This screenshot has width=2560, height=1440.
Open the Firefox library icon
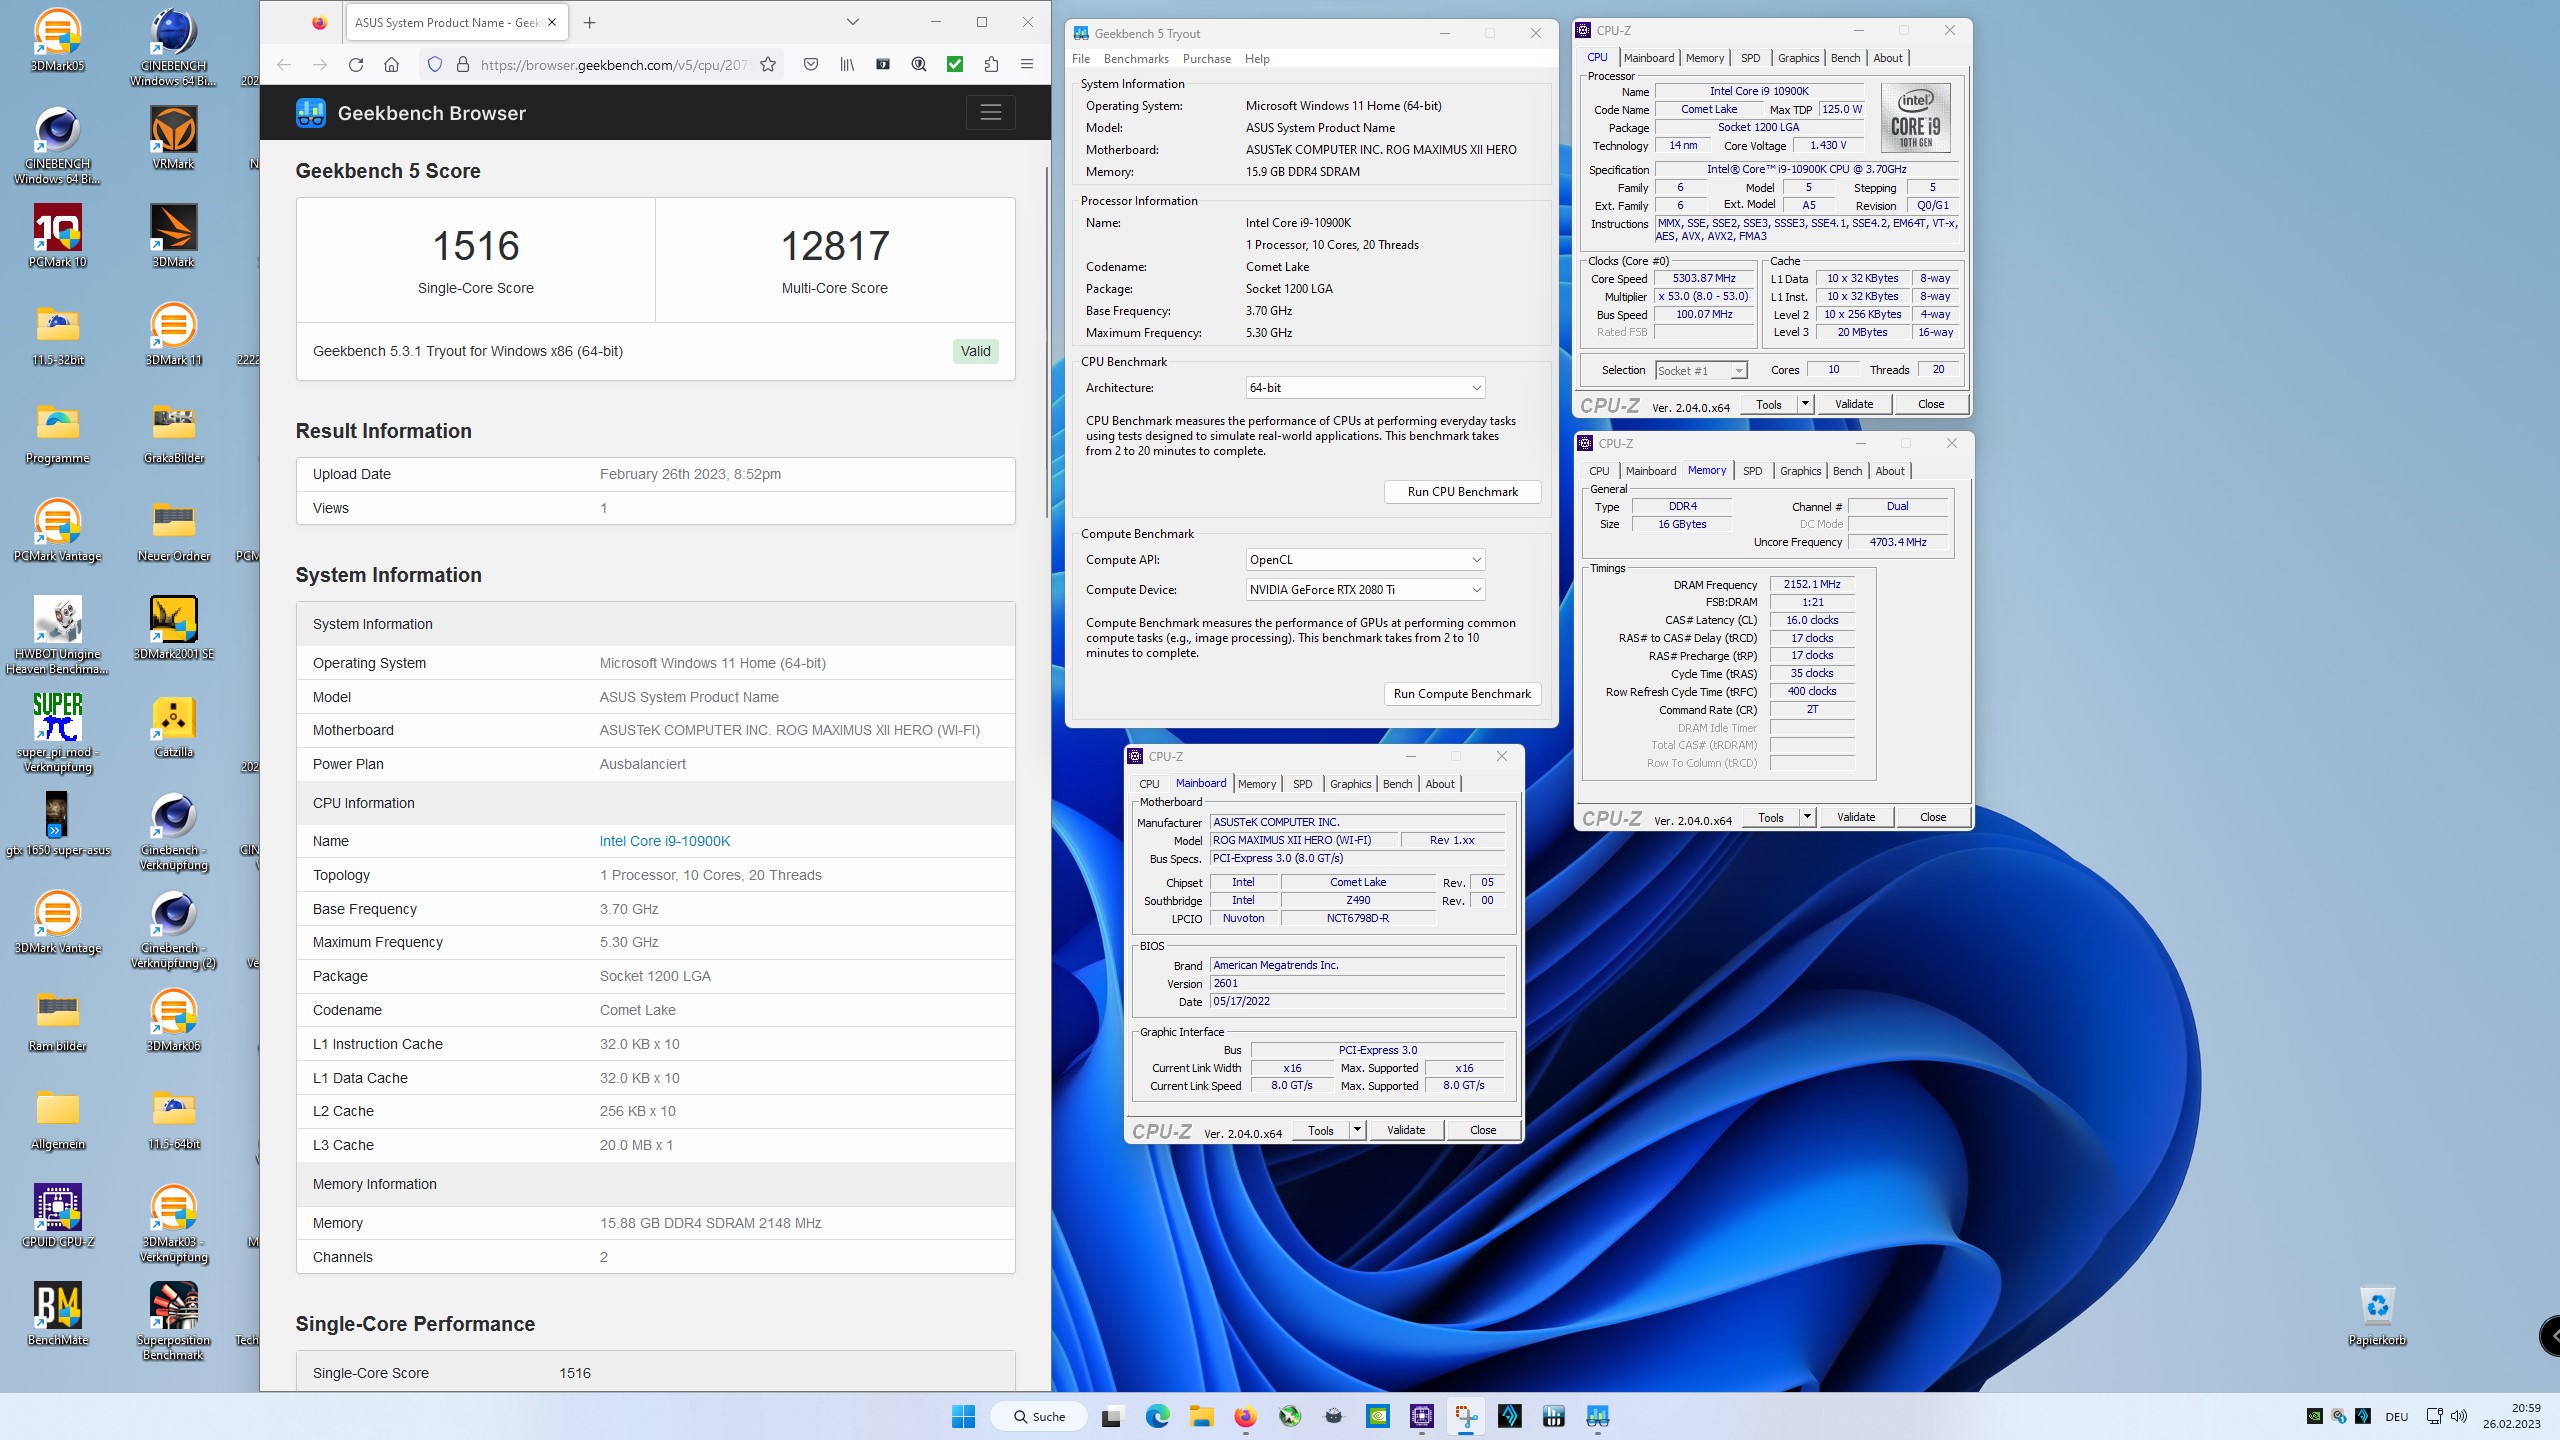(847, 65)
